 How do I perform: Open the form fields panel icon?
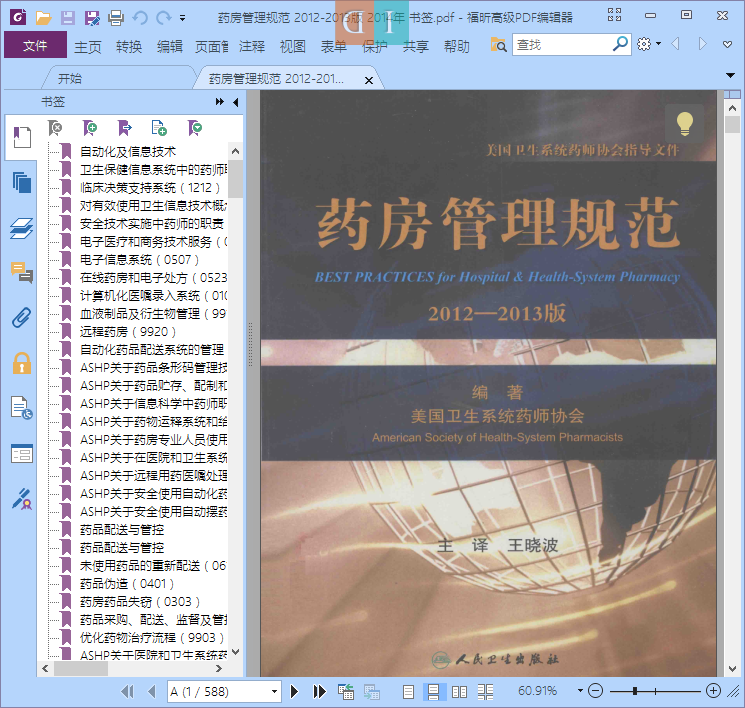pos(21,453)
